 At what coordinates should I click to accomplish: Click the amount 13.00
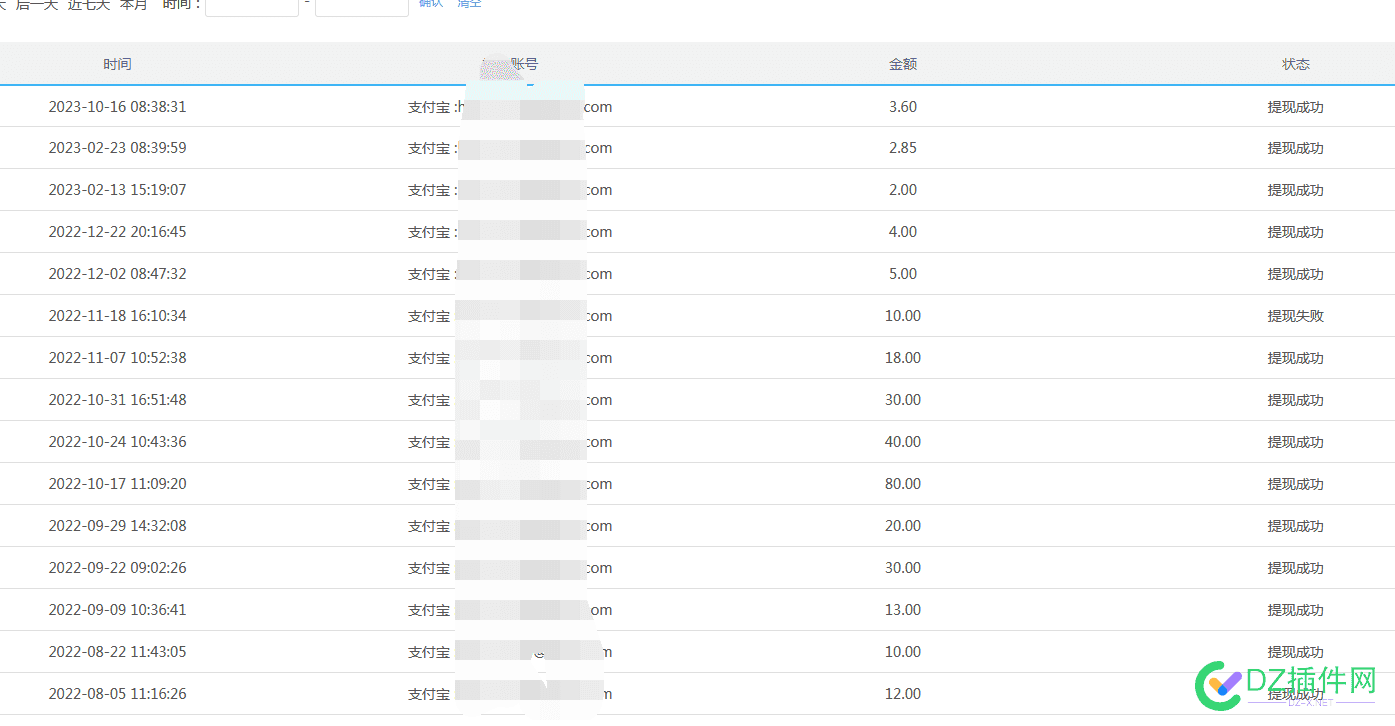tap(903, 610)
